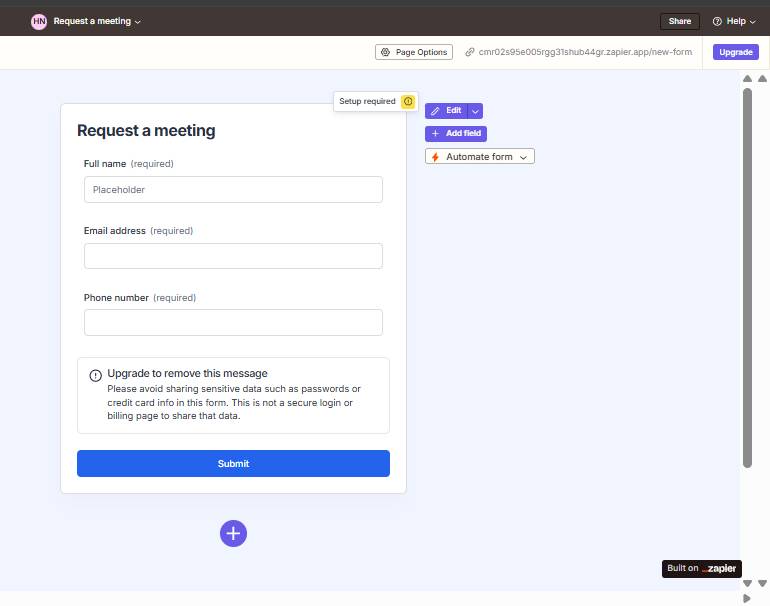Open the Automate form dropdown
The width and height of the screenshot is (770, 606).
pos(480,157)
